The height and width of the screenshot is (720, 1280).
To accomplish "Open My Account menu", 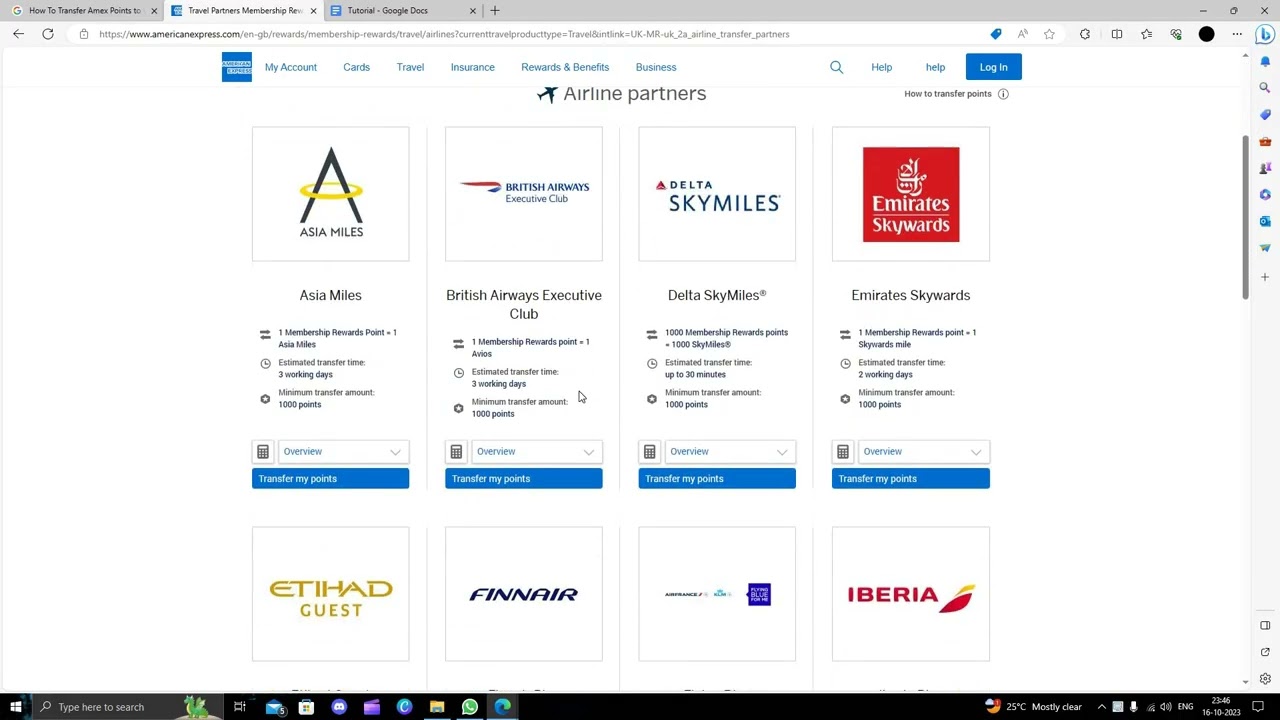I will (291, 67).
